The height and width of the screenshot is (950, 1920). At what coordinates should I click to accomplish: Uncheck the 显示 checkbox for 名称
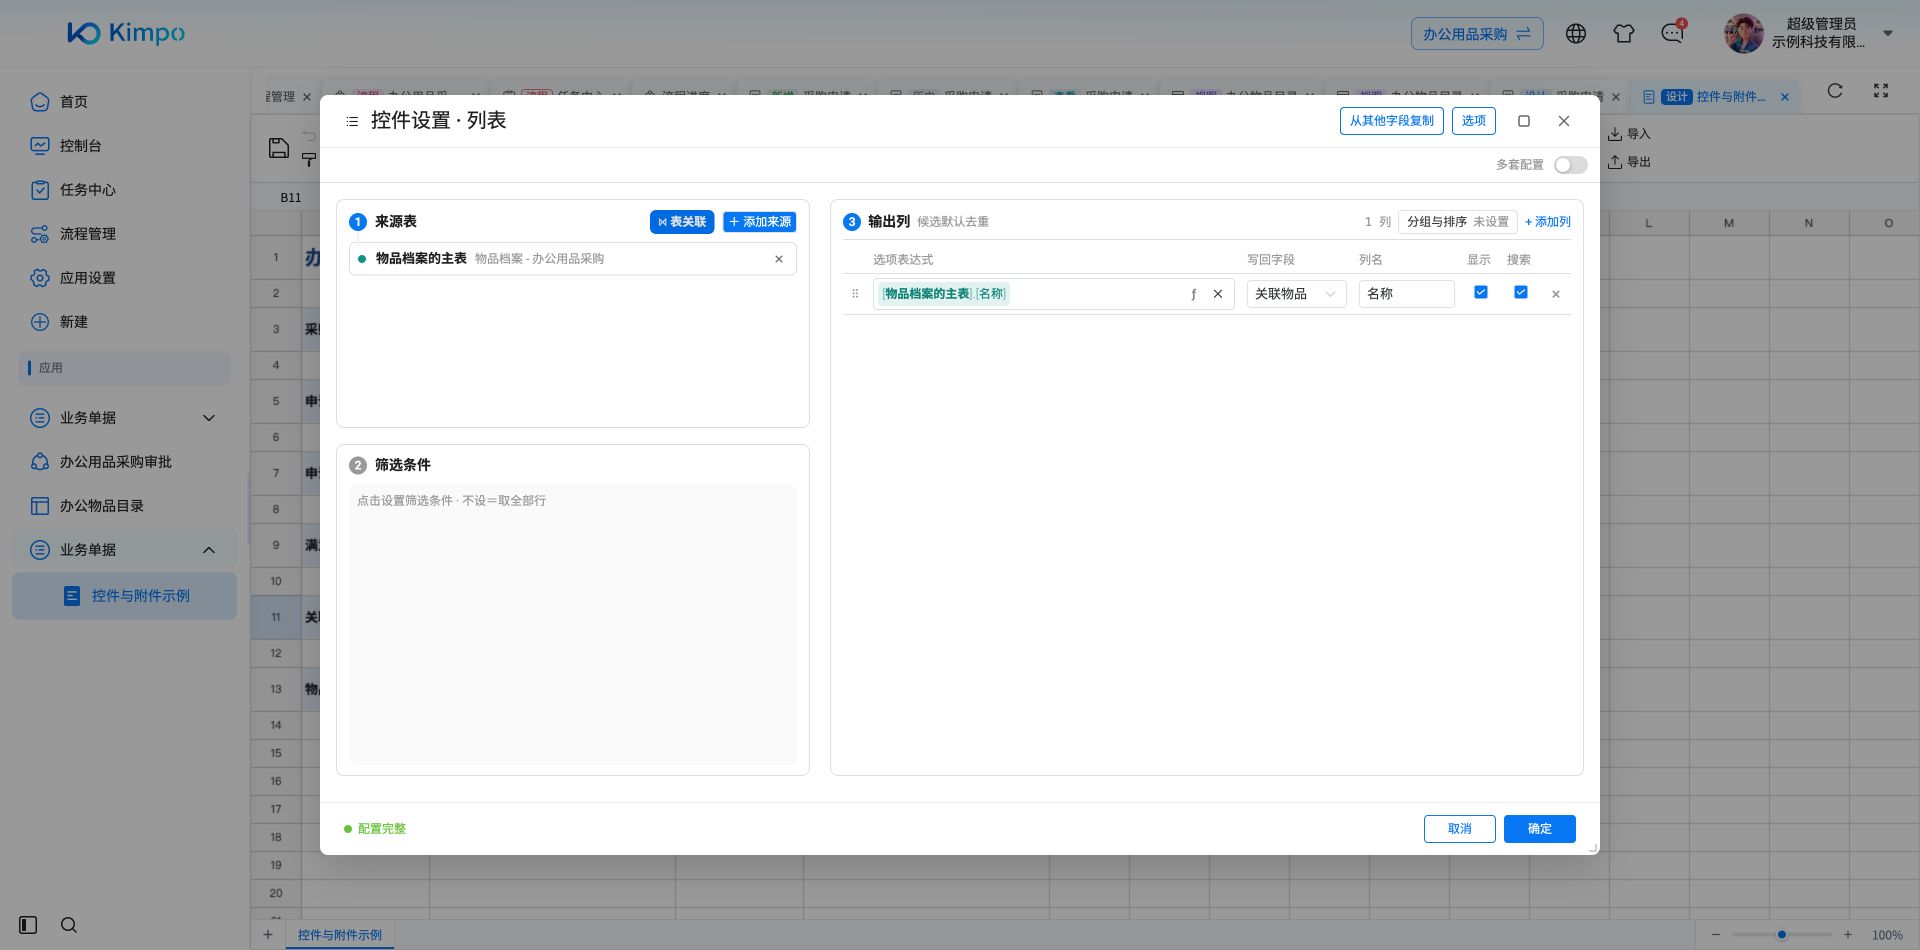[x=1481, y=292]
